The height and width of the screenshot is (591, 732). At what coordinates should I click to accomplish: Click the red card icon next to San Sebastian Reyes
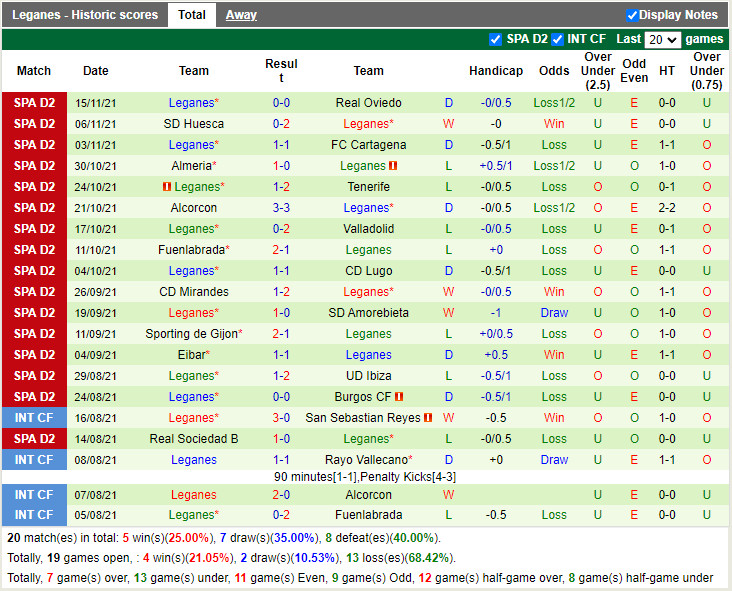(x=428, y=418)
